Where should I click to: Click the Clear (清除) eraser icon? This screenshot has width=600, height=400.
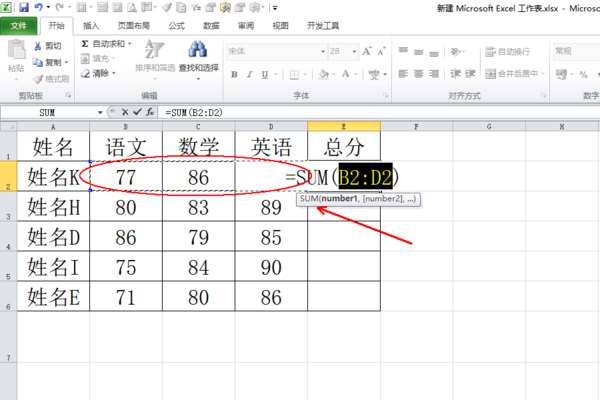tap(85, 73)
